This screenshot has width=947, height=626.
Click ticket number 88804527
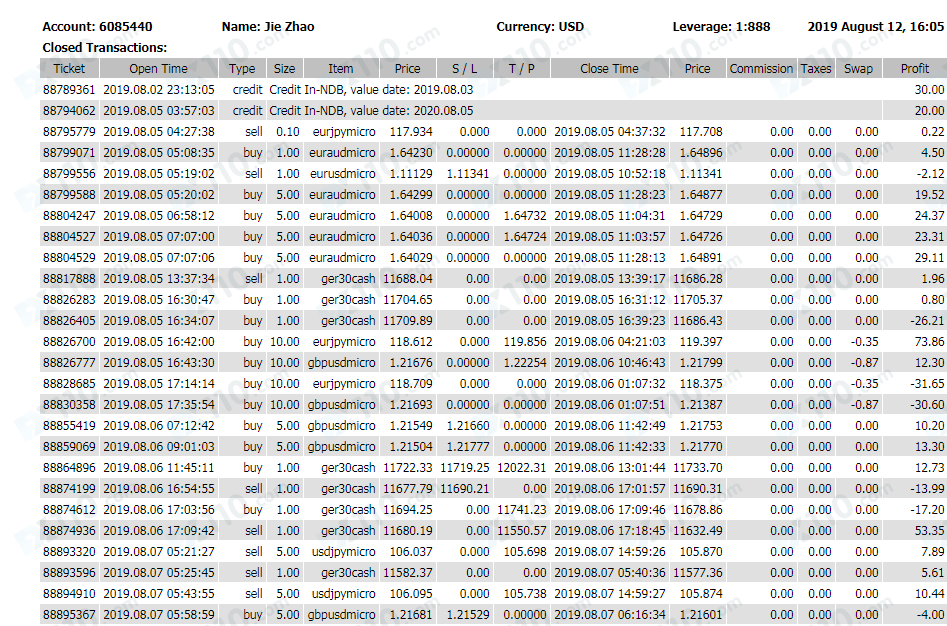pyautogui.click(x=69, y=237)
